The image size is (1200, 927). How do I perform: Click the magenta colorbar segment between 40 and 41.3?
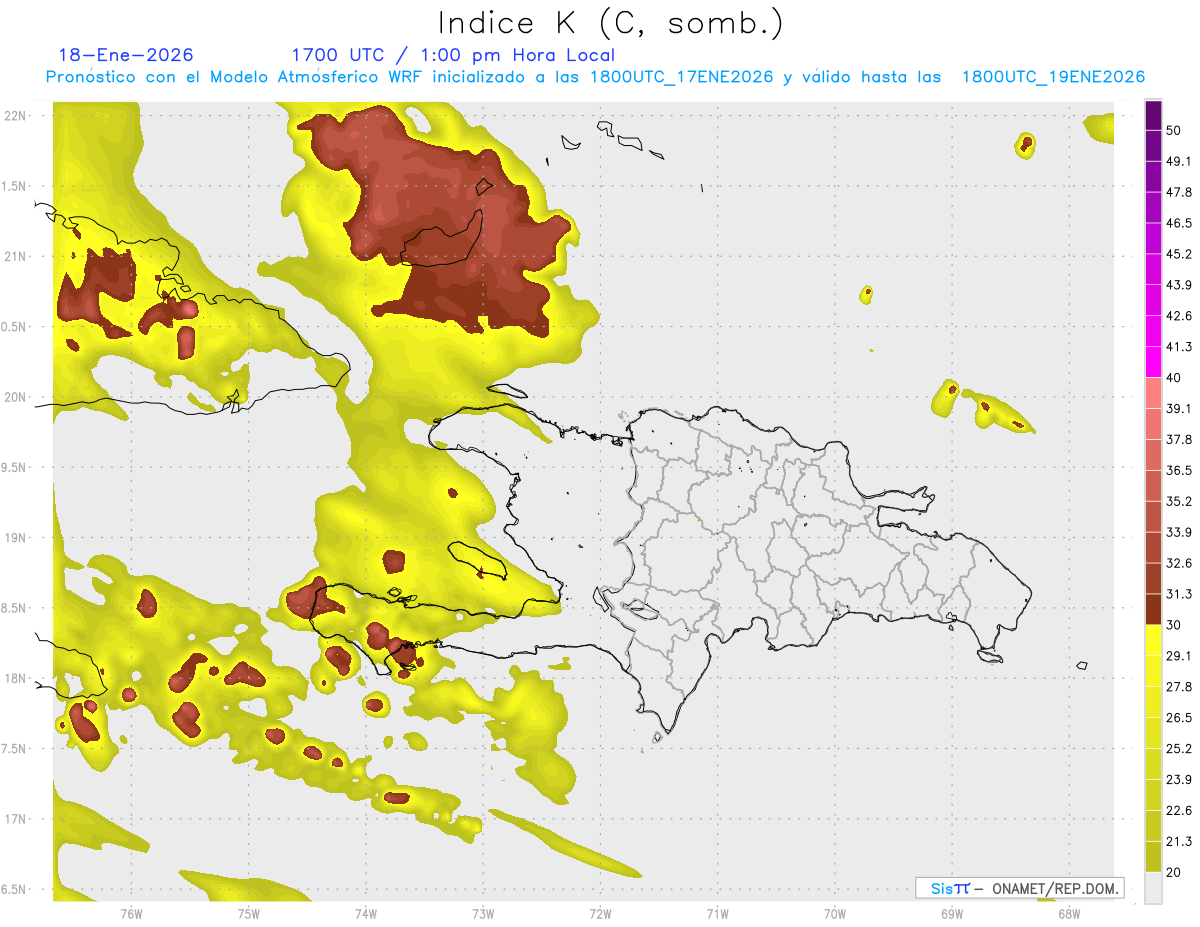click(1153, 362)
